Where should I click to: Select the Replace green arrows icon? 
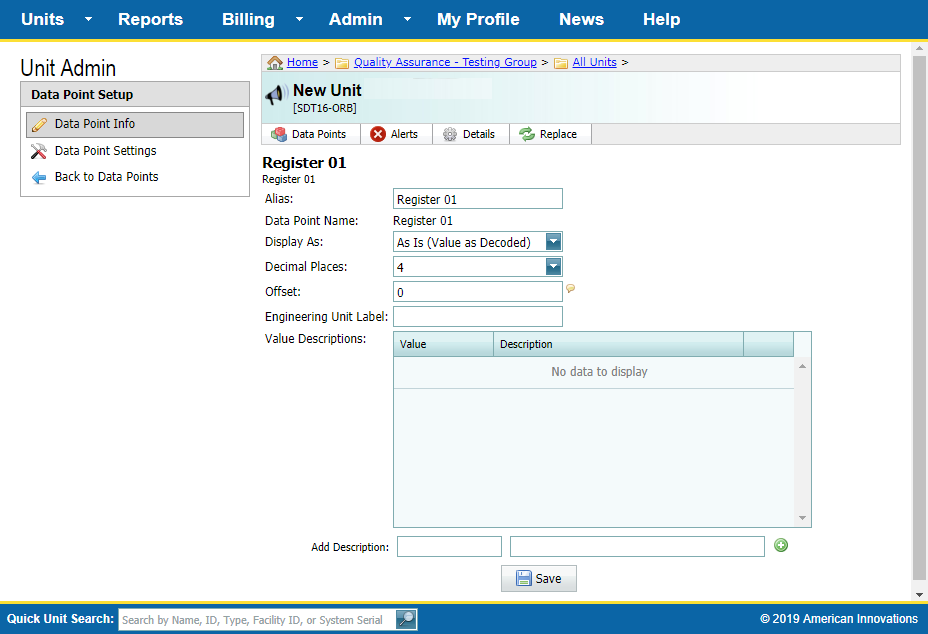(527, 133)
